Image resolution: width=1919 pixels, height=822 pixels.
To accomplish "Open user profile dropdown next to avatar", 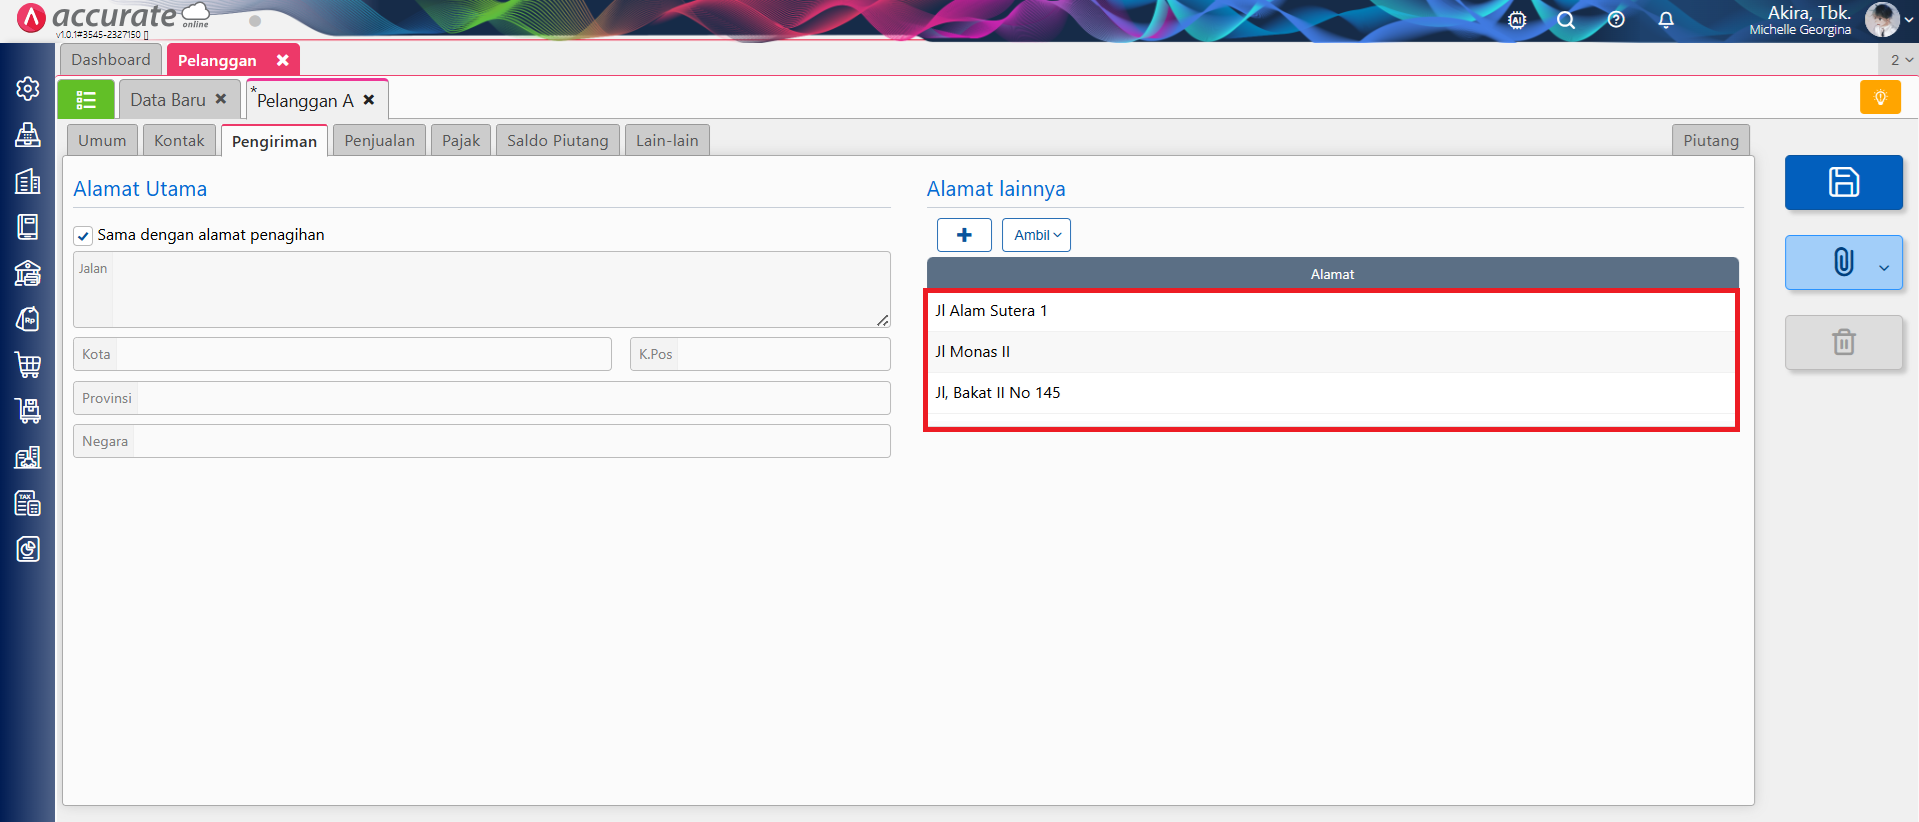I will 1908,20.
